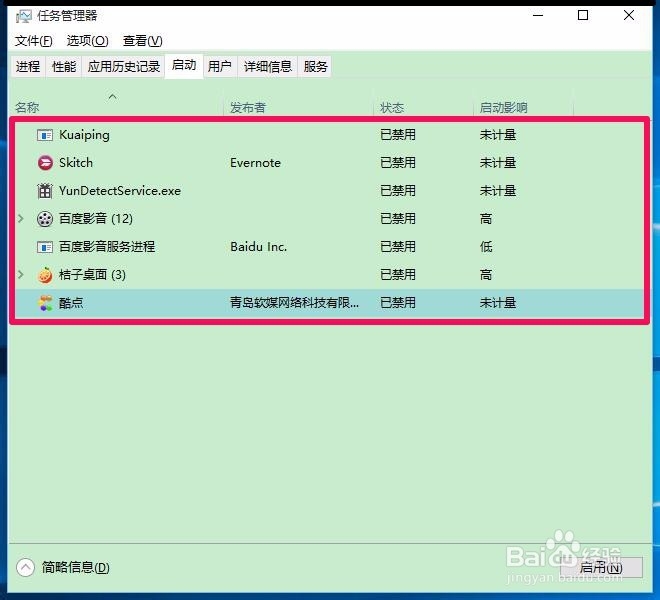Toggle sort arrow above 名称 column
The width and height of the screenshot is (660, 600).
(112, 97)
